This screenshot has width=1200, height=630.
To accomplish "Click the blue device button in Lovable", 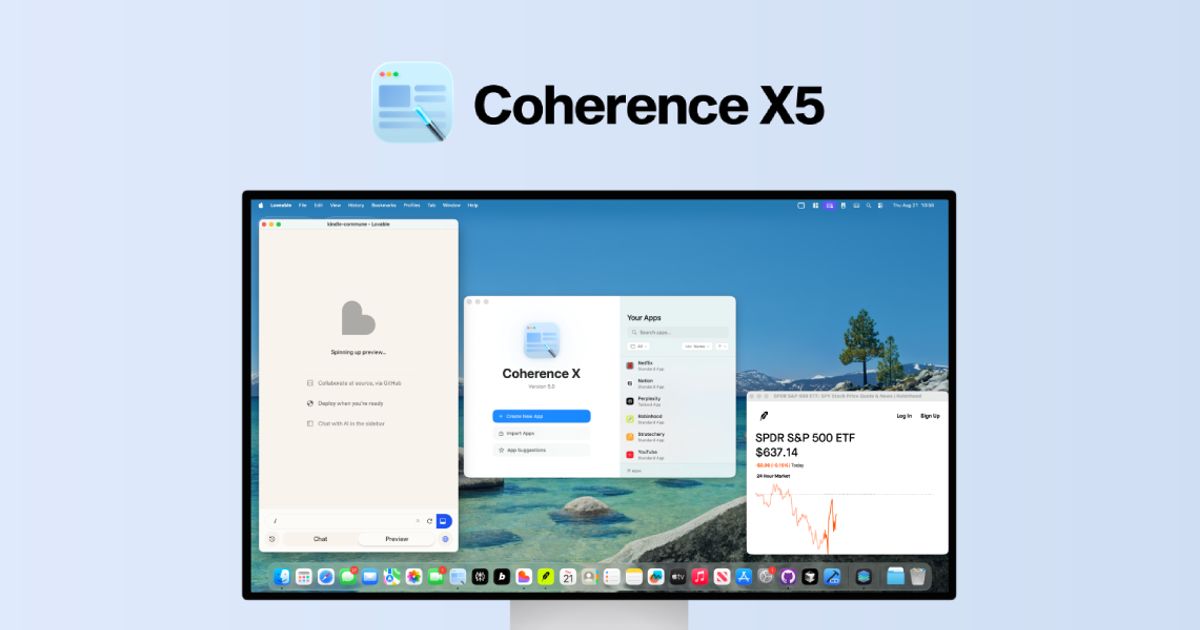I will click(x=443, y=521).
